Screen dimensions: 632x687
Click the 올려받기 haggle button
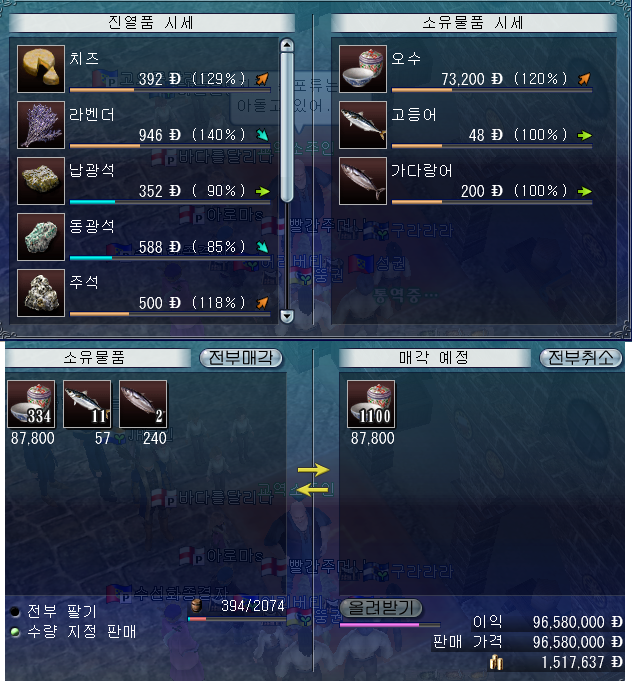pyautogui.click(x=380, y=608)
